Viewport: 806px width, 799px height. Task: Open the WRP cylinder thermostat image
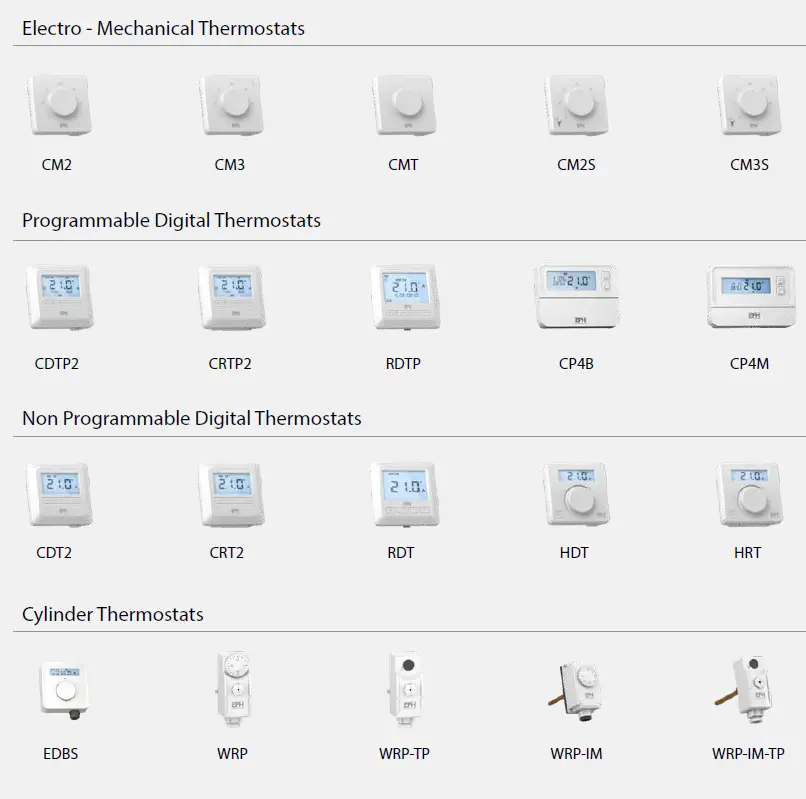(234, 689)
